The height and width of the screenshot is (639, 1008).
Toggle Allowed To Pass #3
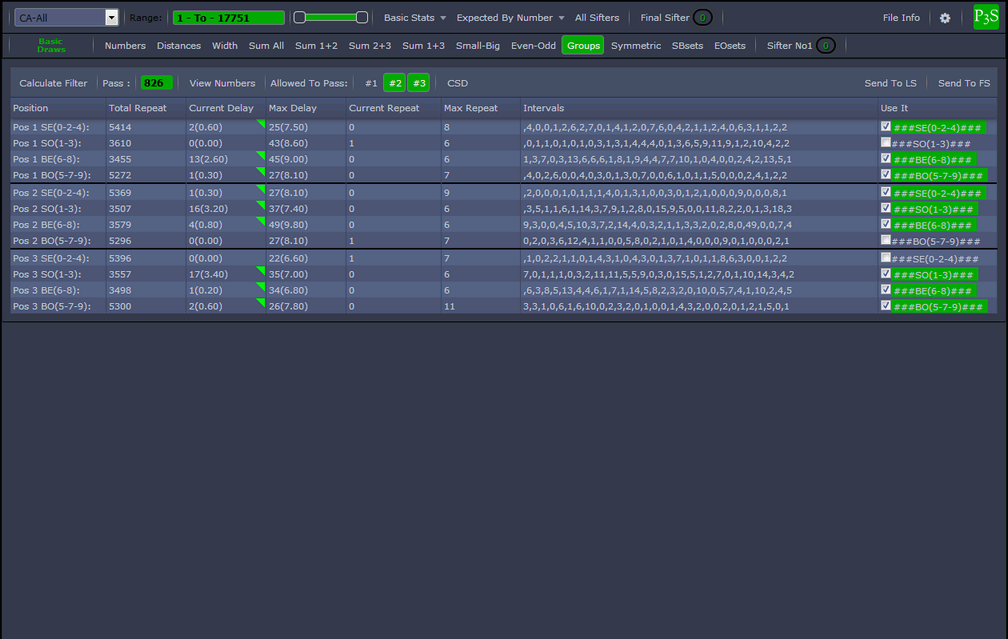[418, 83]
